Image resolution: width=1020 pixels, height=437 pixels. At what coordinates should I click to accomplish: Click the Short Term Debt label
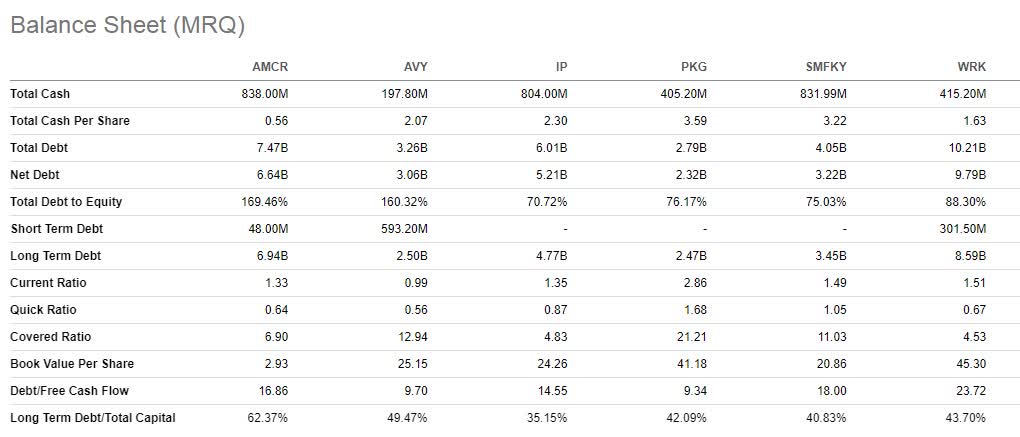[x=57, y=229]
